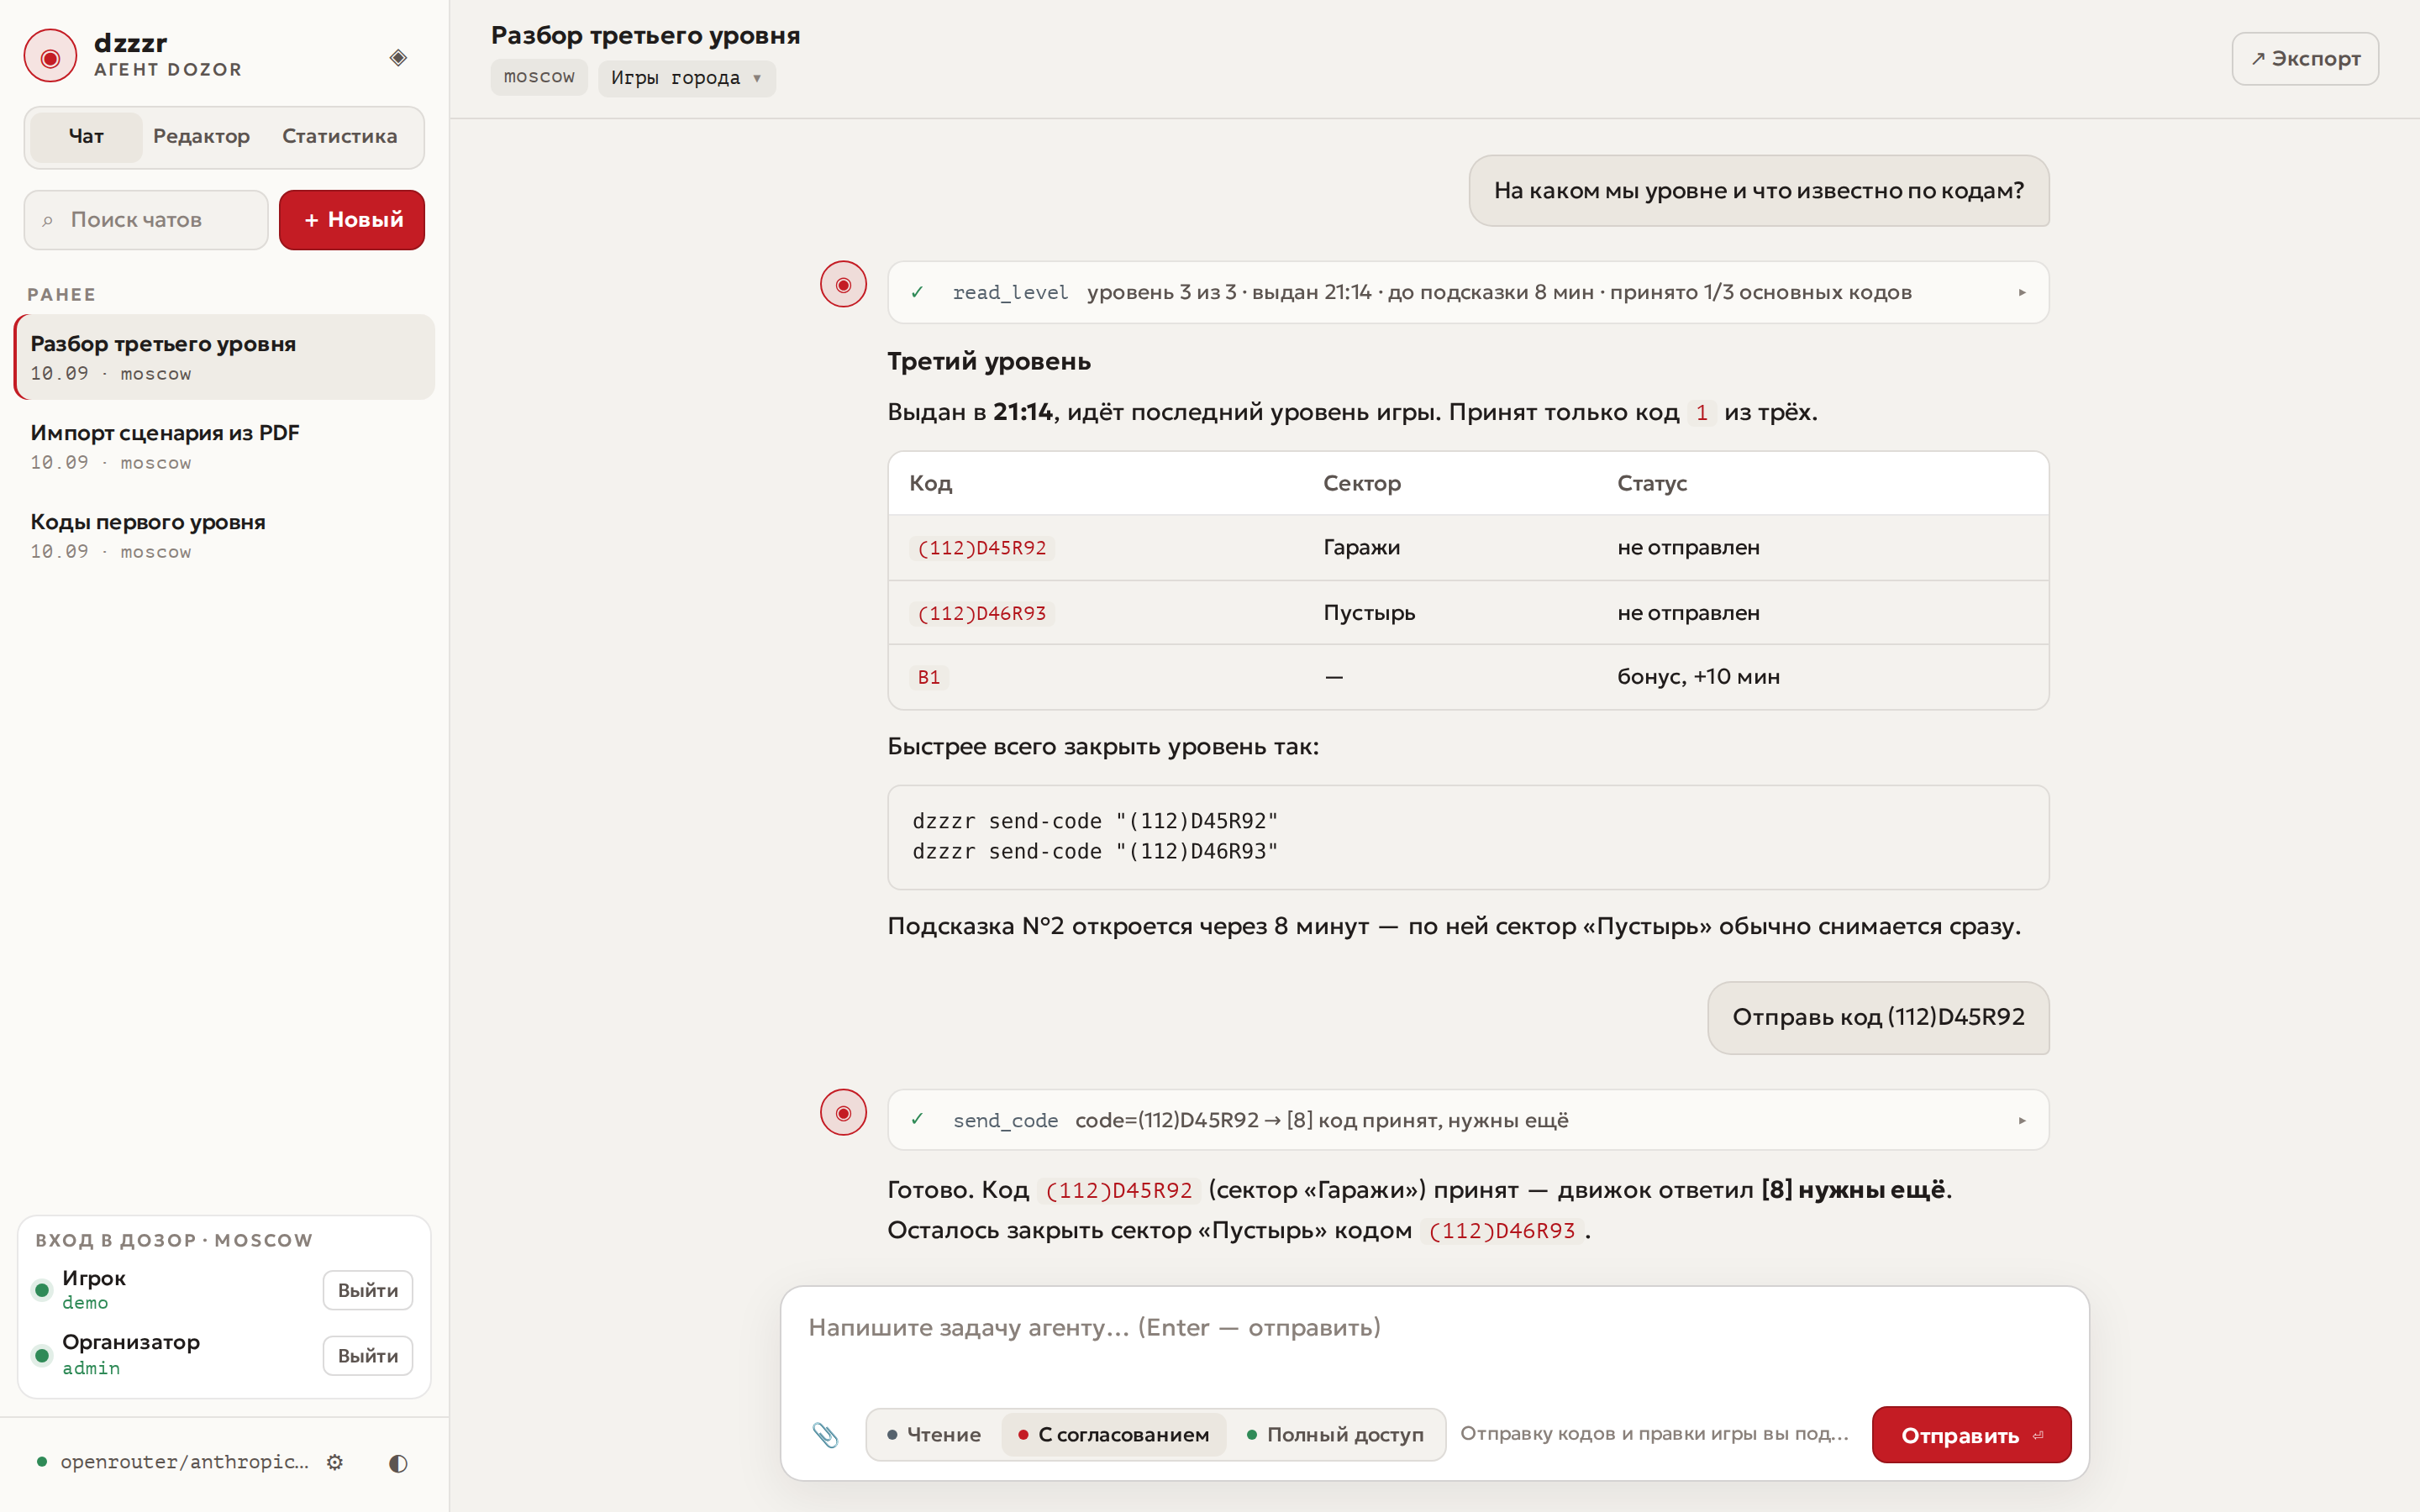Click code (112)D46R93 in table
The height and width of the screenshot is (1512, 2420).
(x=981, y=613)
